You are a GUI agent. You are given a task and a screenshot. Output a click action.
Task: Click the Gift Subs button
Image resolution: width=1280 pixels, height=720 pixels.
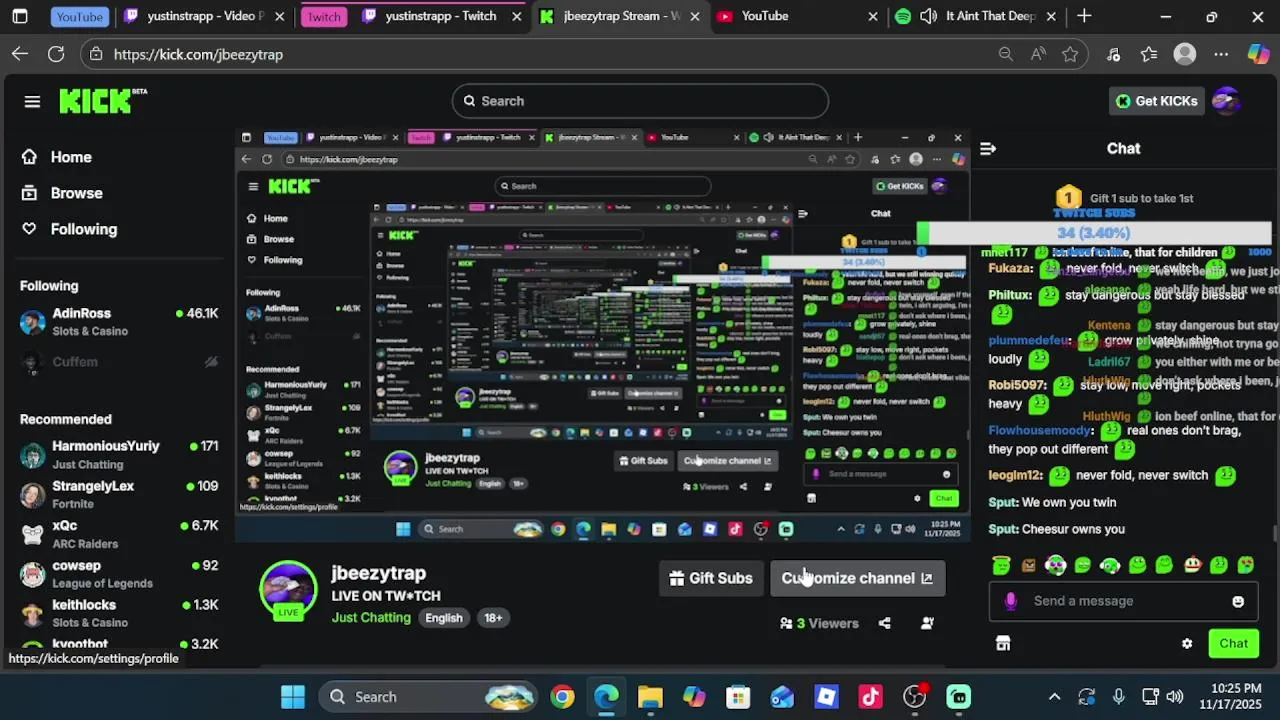[711, 578]
